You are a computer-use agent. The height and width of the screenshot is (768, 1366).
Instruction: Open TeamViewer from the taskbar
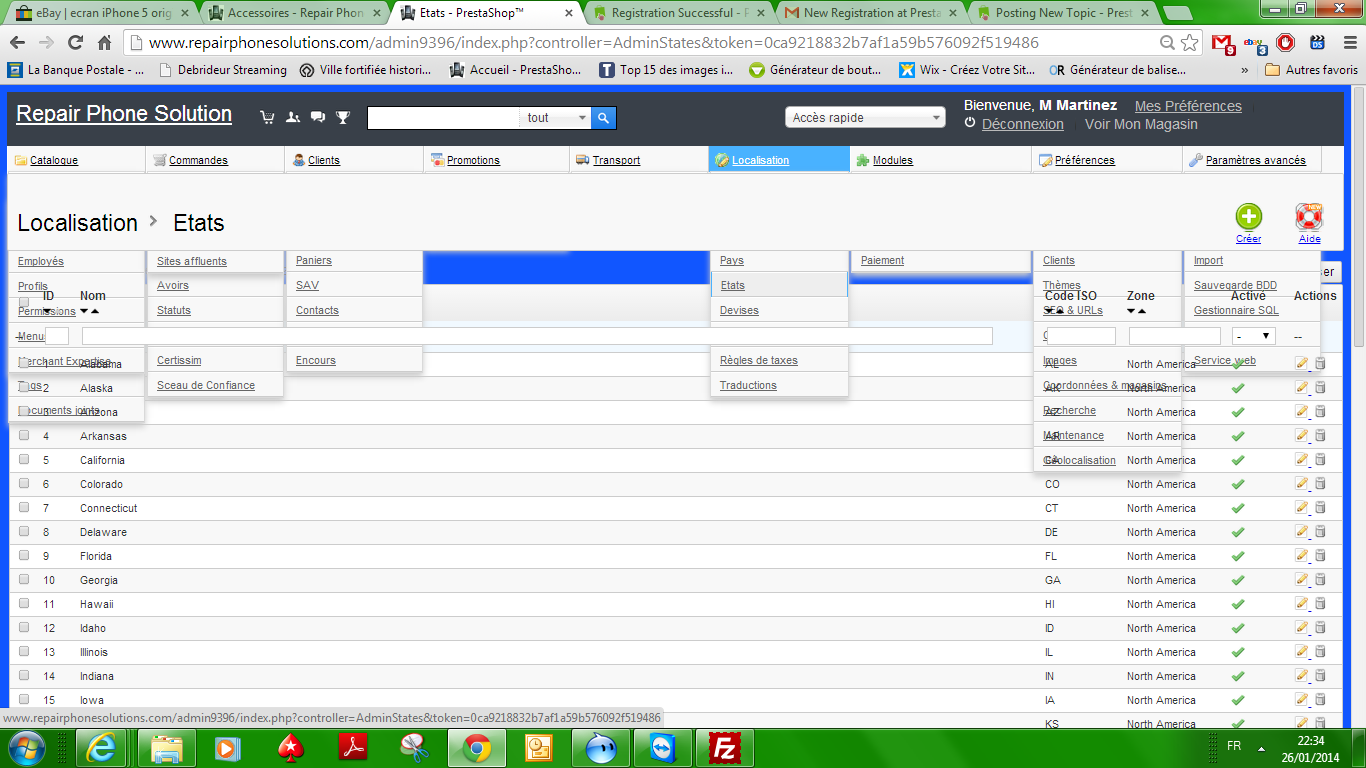[x=662, y=748]
